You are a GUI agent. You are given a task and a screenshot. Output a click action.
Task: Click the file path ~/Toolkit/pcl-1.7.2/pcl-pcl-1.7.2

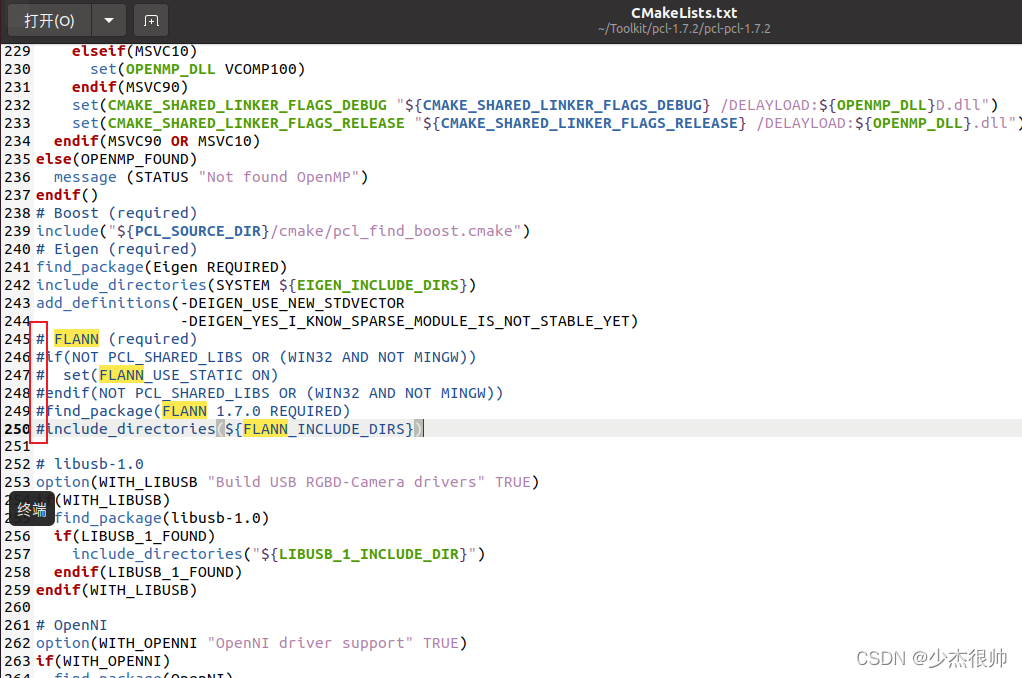tap(684, 29)
